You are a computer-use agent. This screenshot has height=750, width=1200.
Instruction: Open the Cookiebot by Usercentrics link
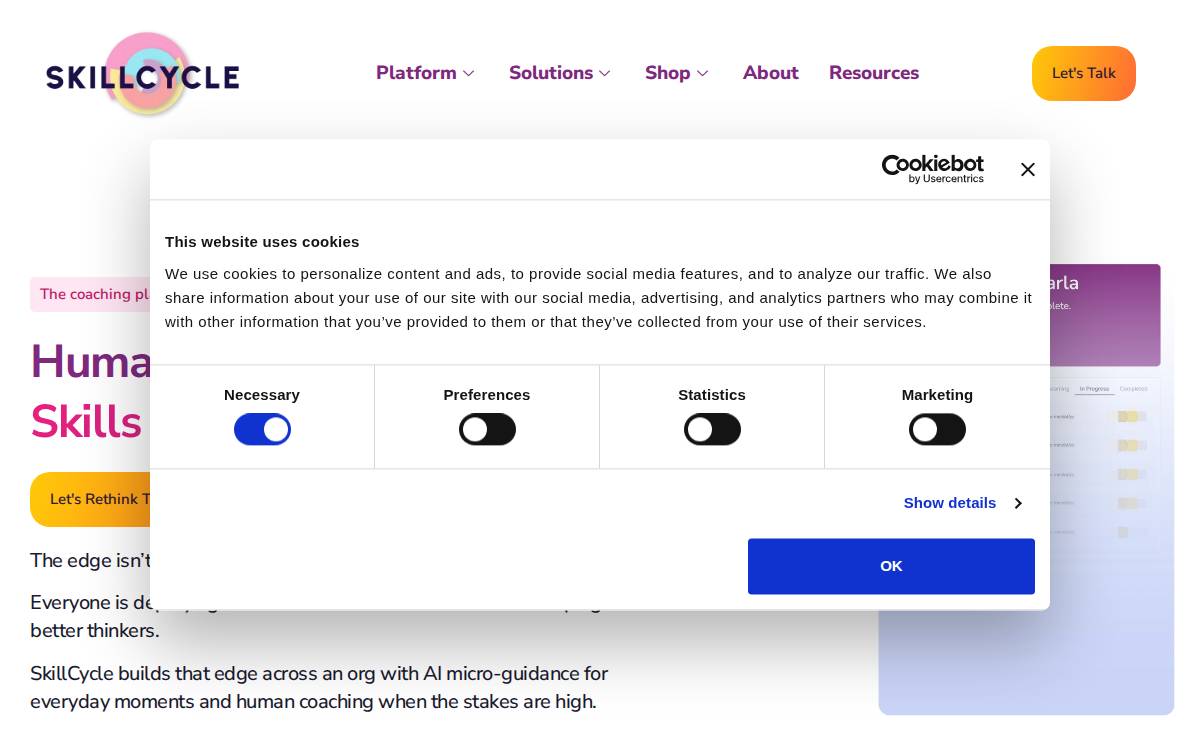tap(933, 169)
